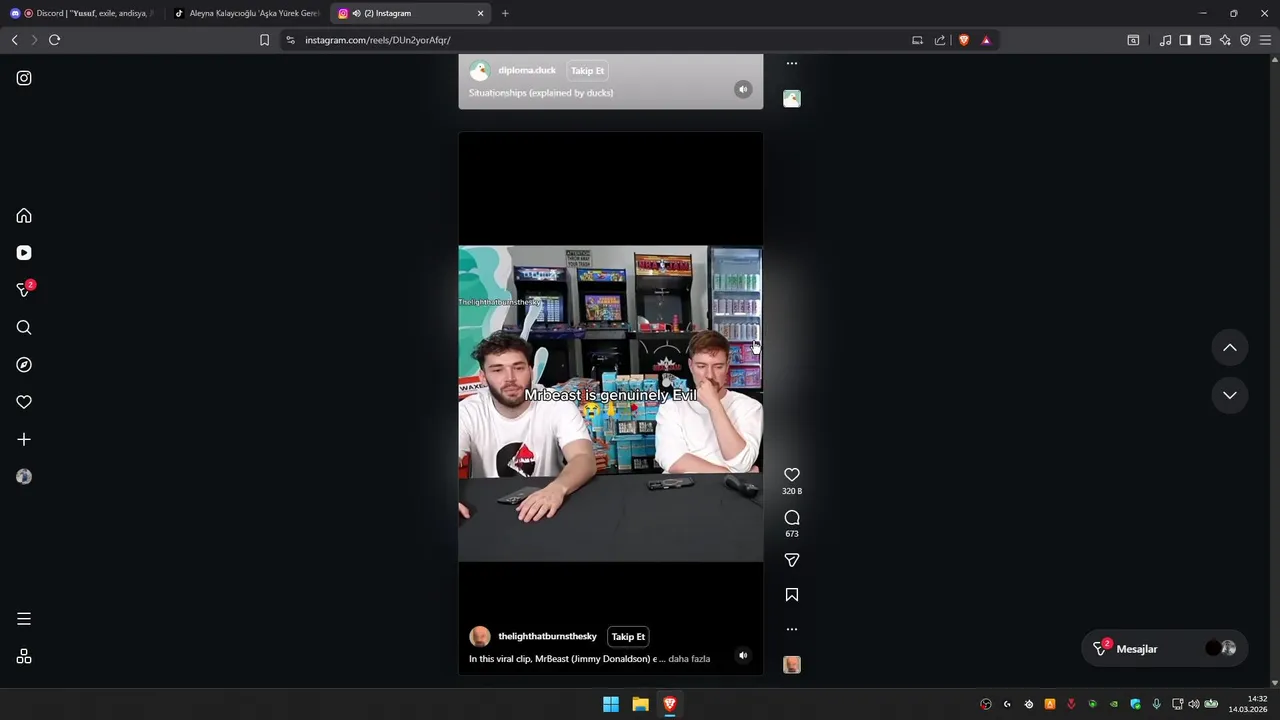
Task: Open the Meta apps grid icon
Action: [24, 657]
